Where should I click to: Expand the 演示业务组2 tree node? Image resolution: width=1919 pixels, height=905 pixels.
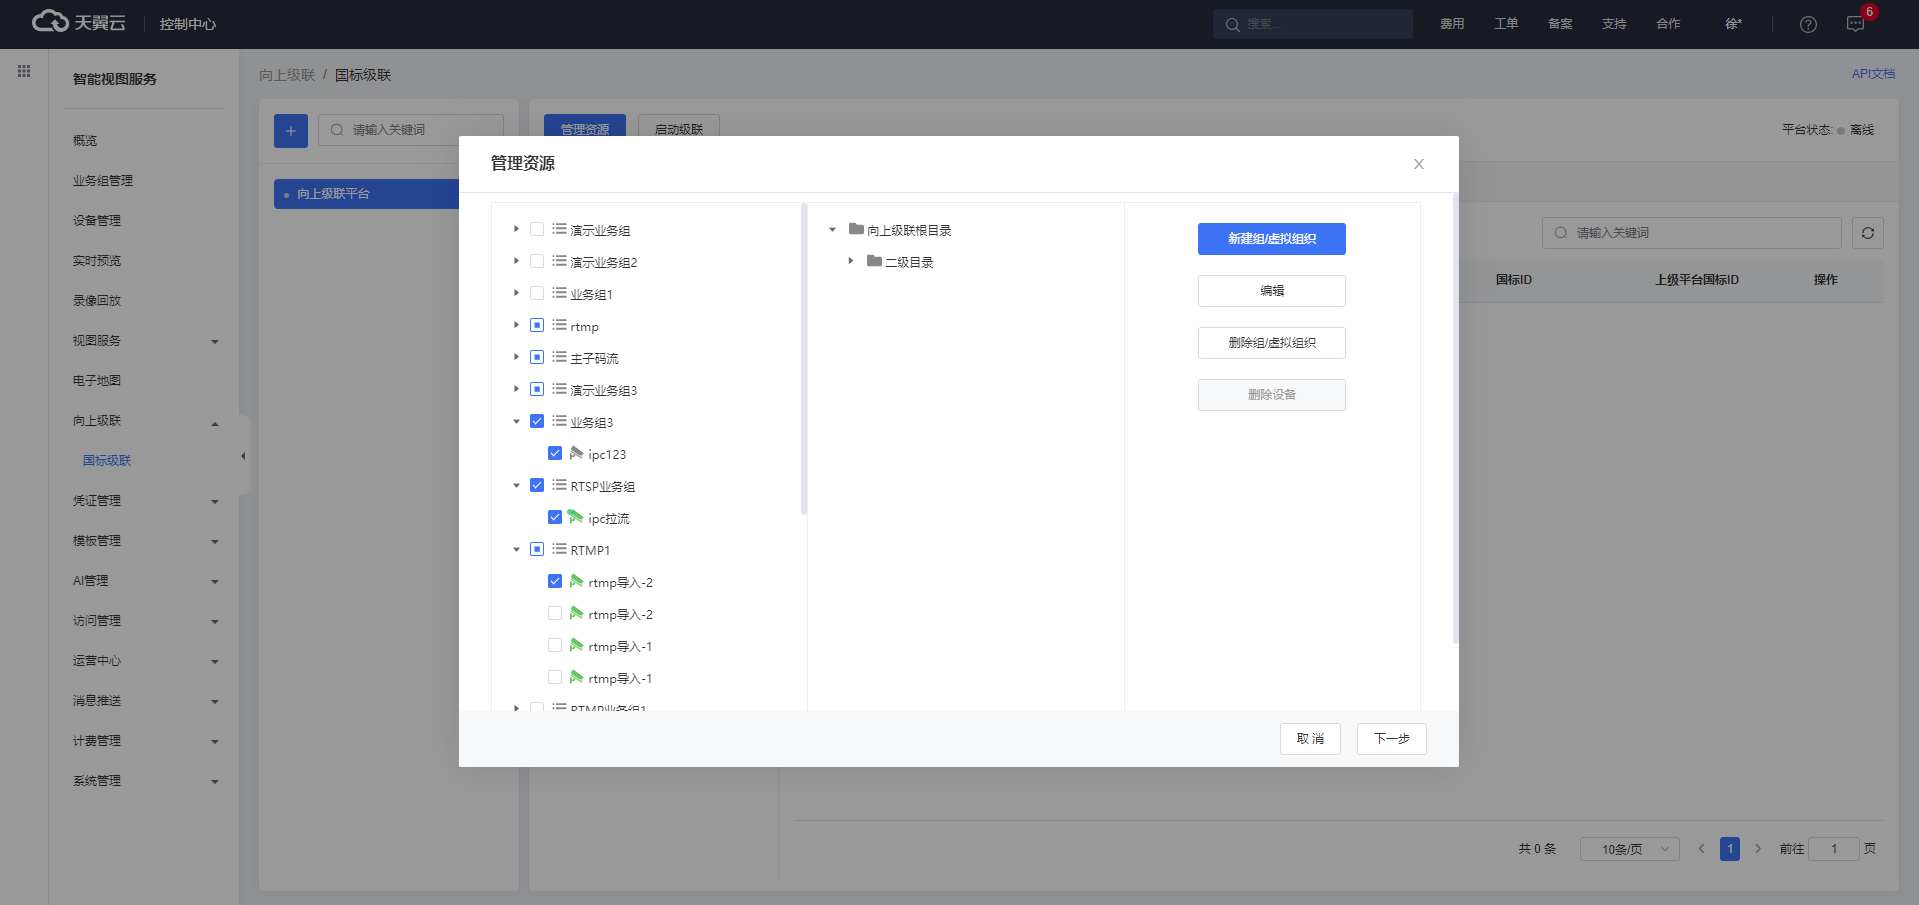tap(516, 261)
